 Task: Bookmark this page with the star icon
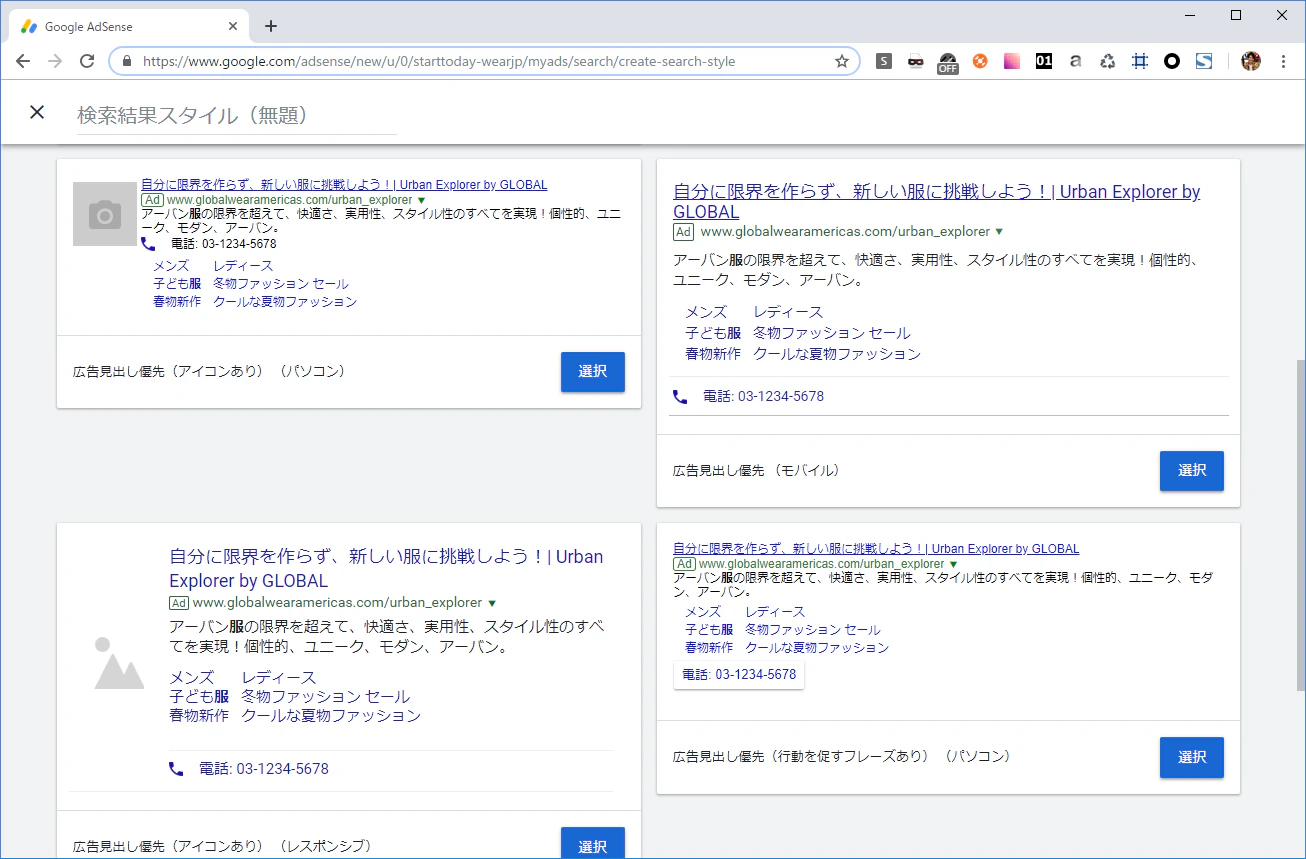pyautogui.click(x=842, y=61)
